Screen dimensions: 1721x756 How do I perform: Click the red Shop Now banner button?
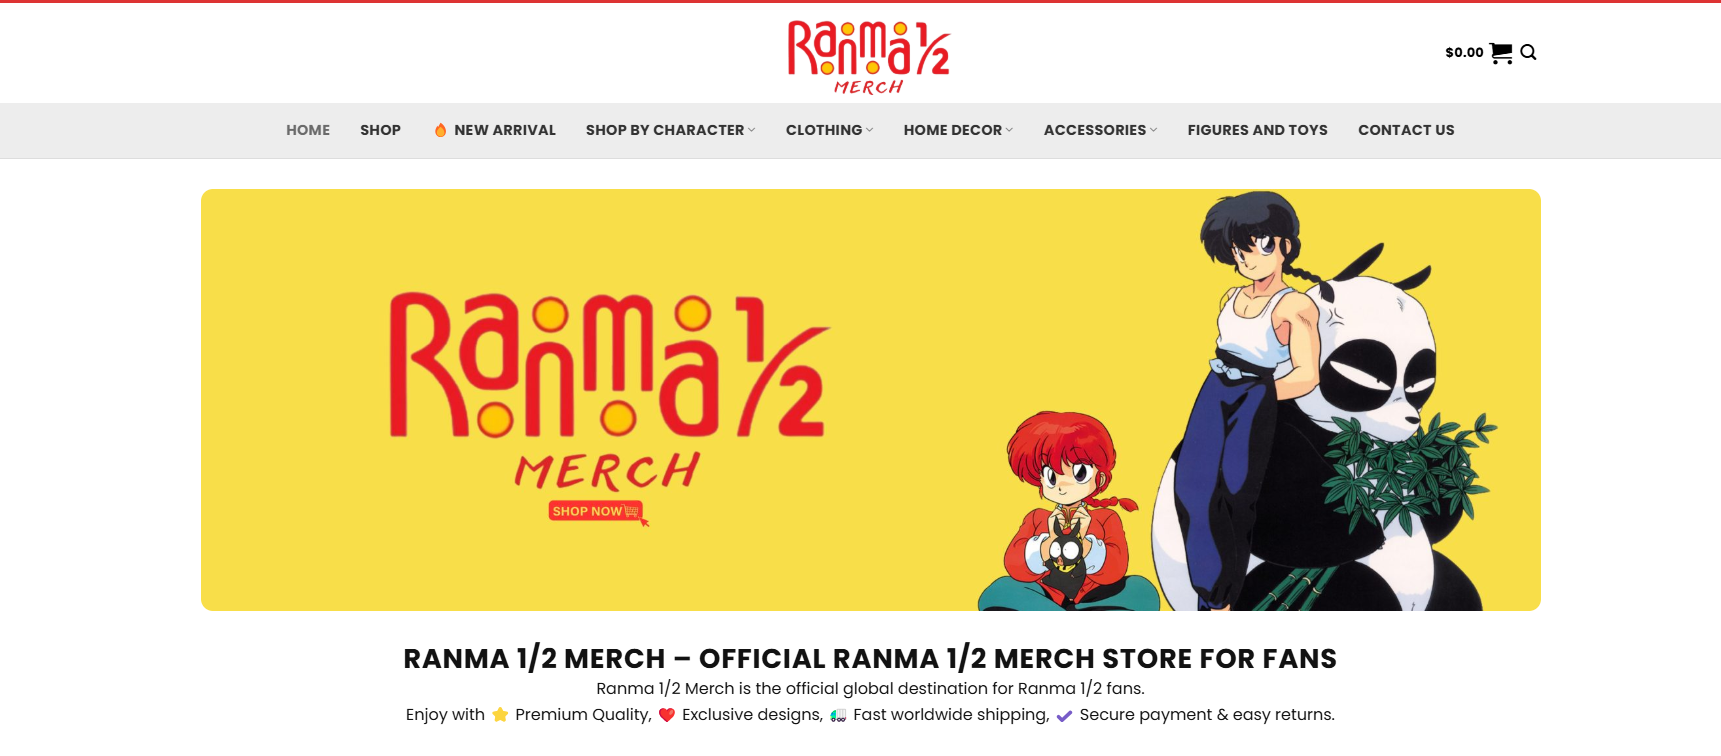coord(596,511)
